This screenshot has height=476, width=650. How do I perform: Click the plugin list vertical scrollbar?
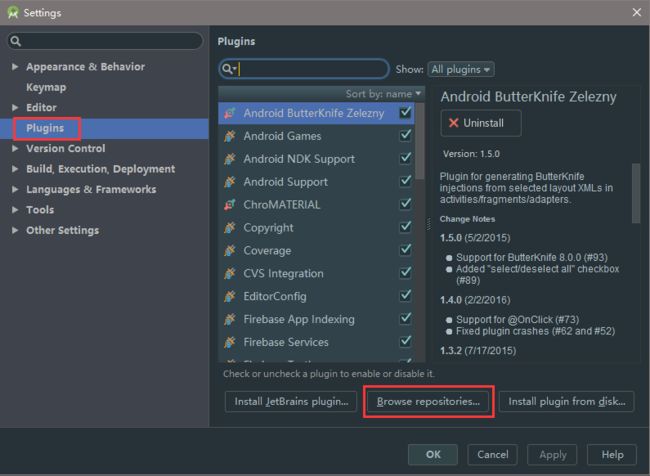pos(420,141)
